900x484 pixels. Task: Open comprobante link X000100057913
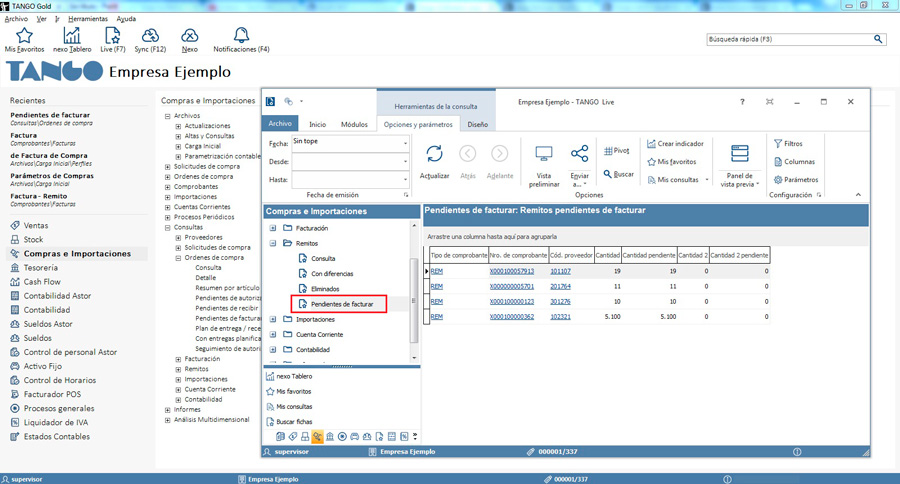coord(511,271)
